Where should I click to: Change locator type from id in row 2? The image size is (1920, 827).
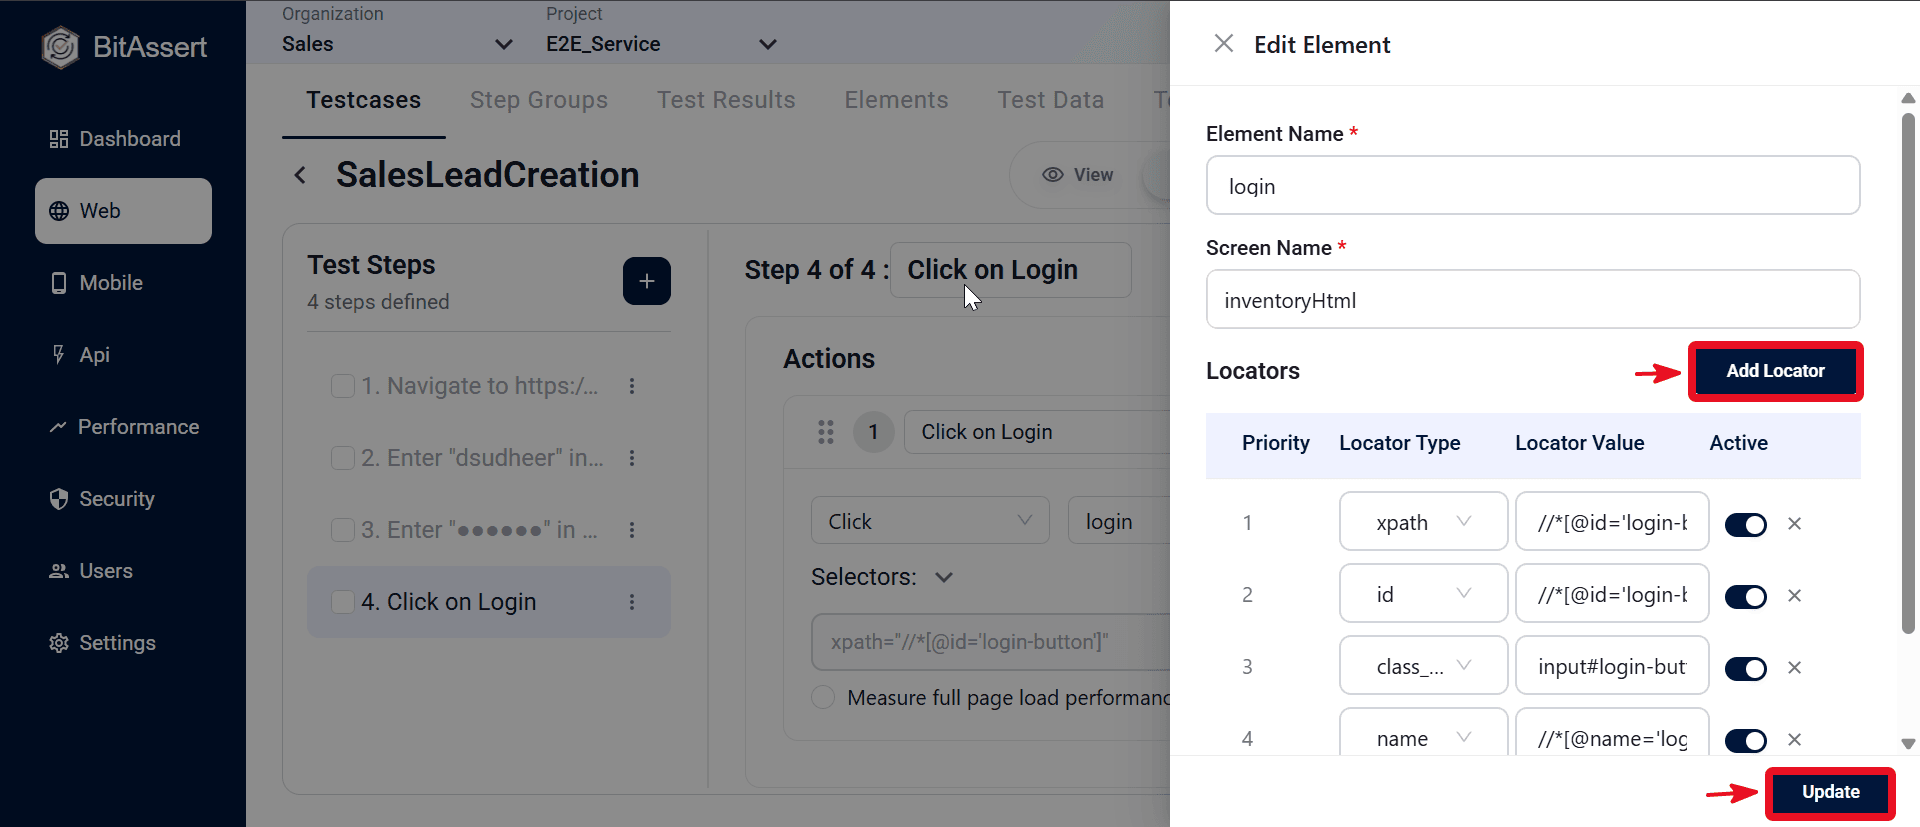(x=1423, y=593)
